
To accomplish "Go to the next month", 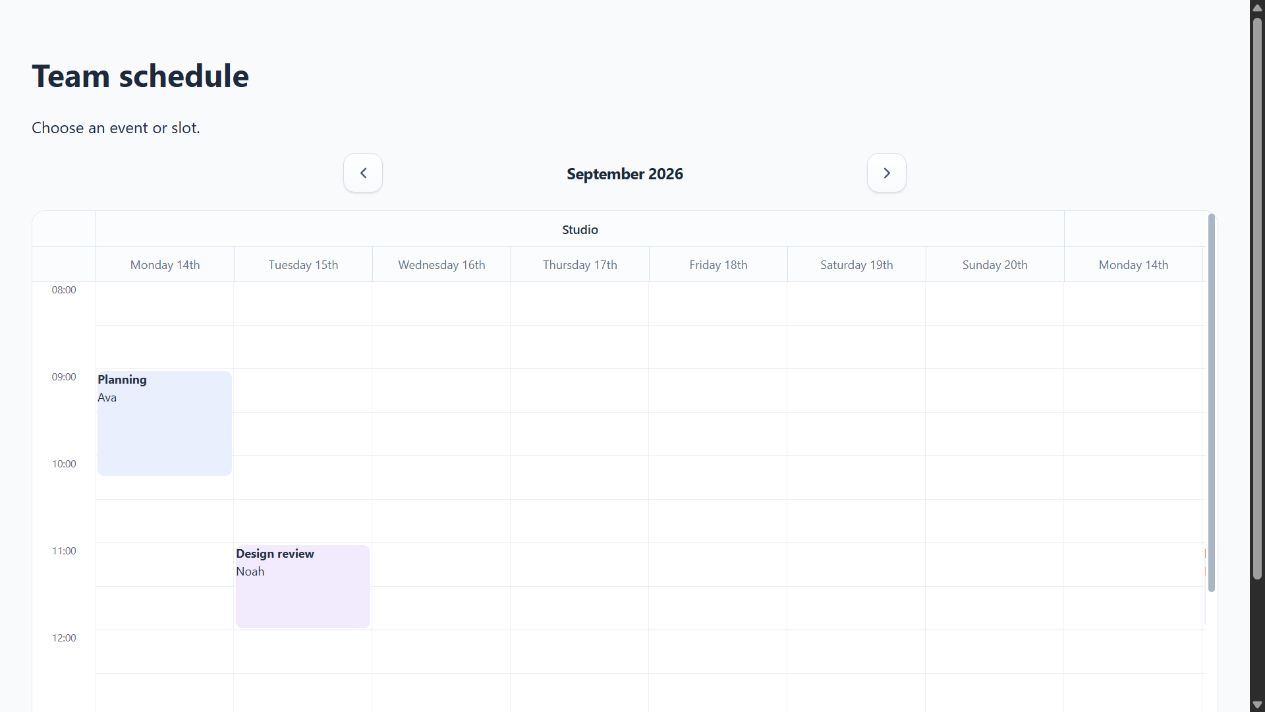I will [x=886, y=173].
